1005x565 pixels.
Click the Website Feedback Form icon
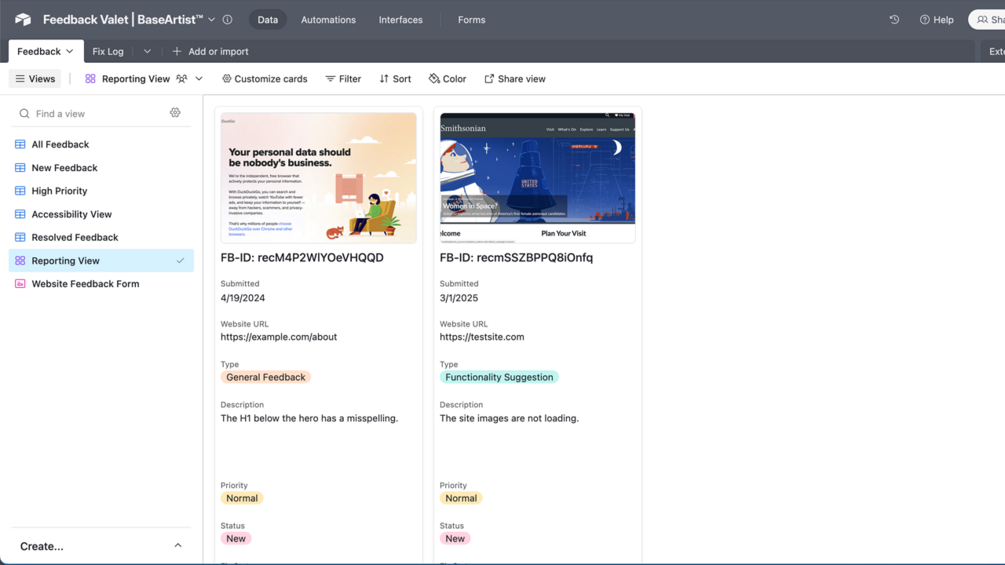[x=21, y=283]
